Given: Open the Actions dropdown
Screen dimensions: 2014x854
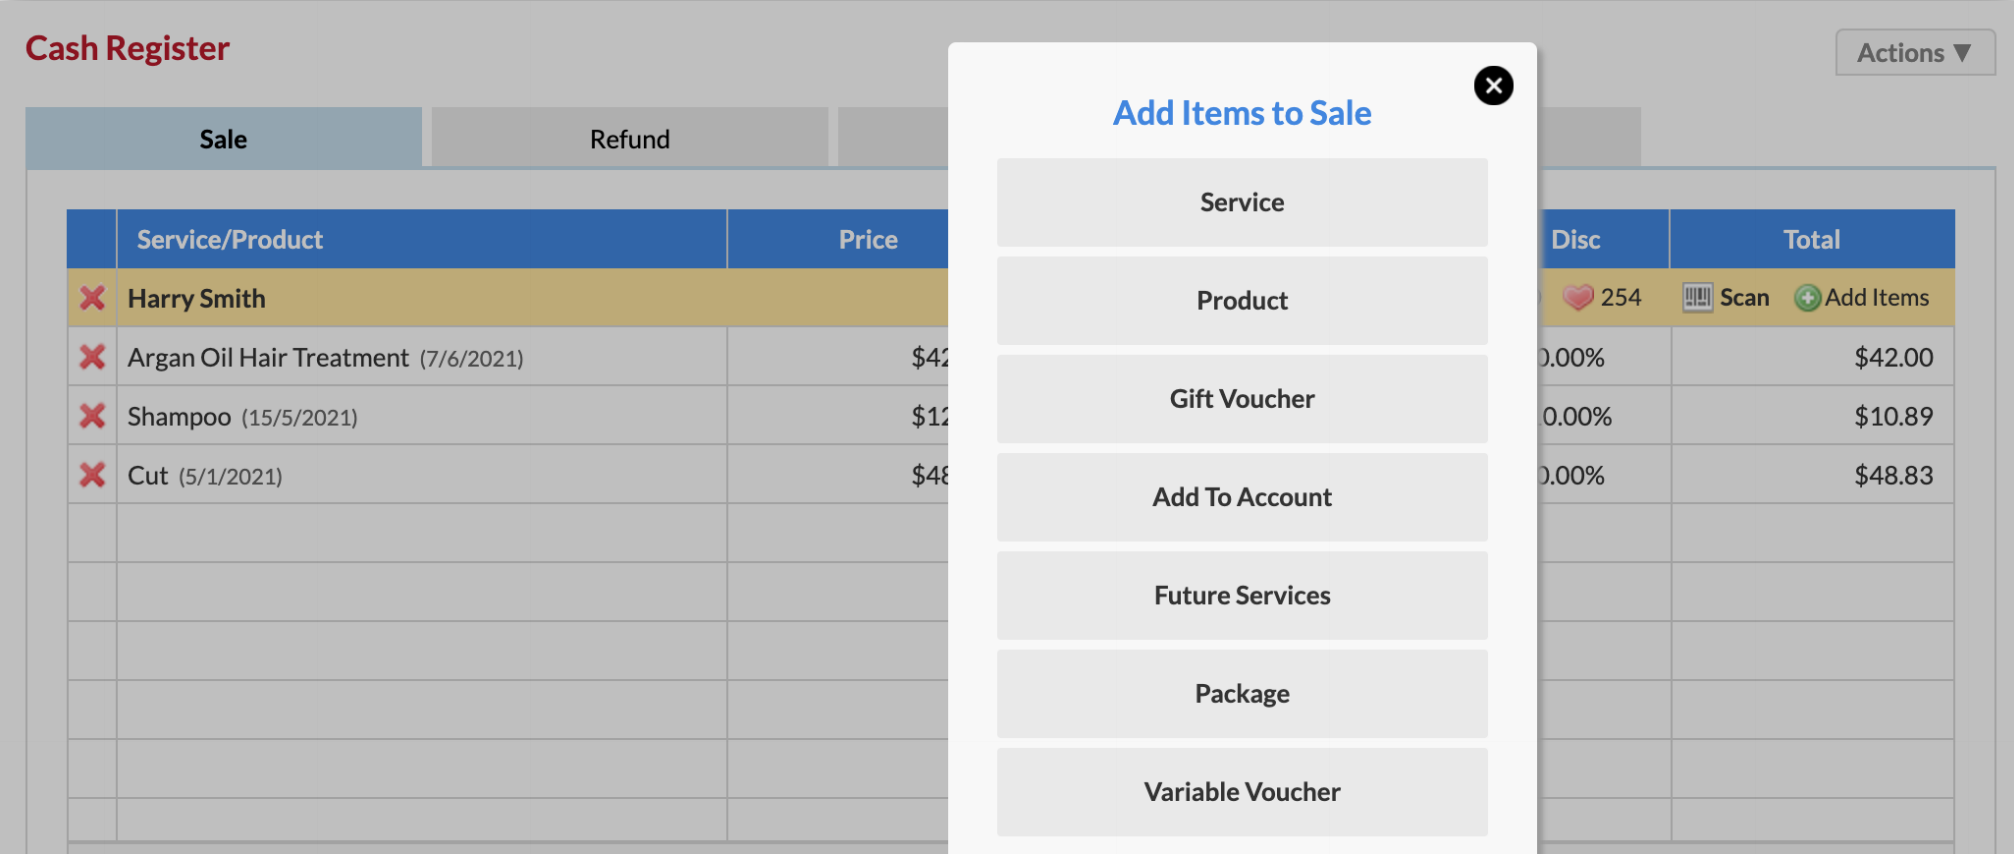Looking at the screenshot, I should (x=1912, y=52).
